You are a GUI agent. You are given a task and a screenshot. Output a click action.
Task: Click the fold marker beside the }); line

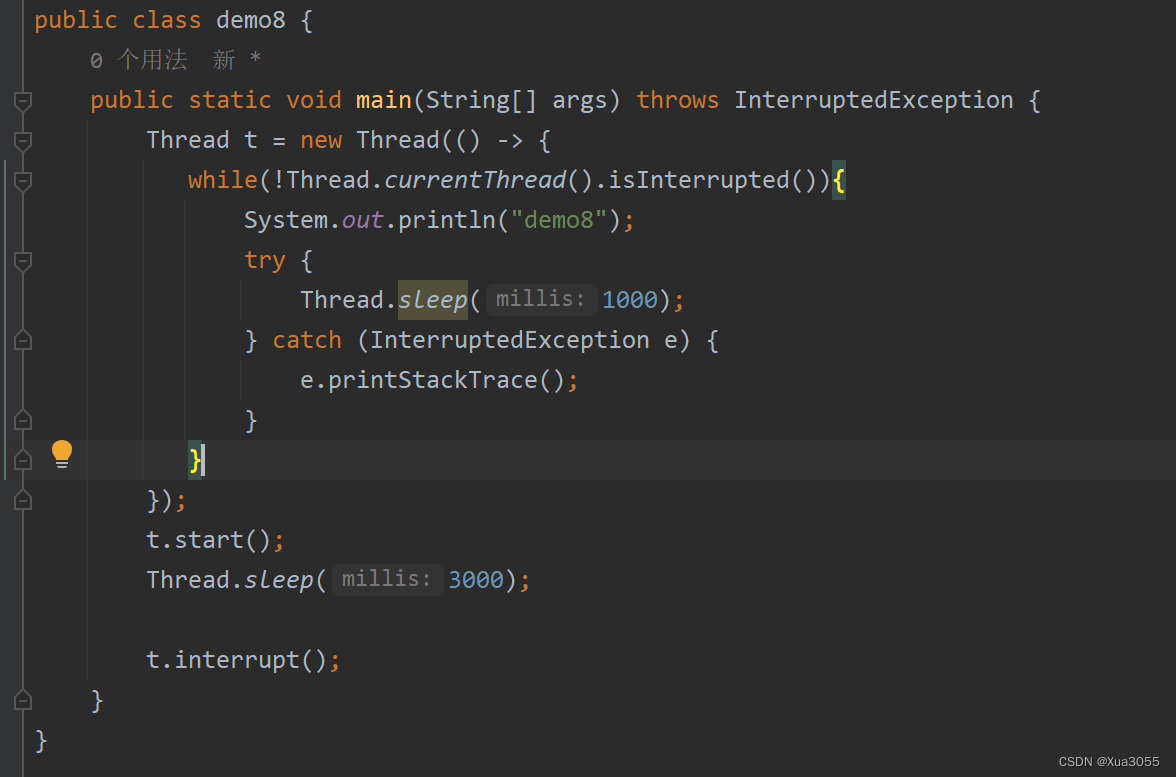click(x=22, y=500)
